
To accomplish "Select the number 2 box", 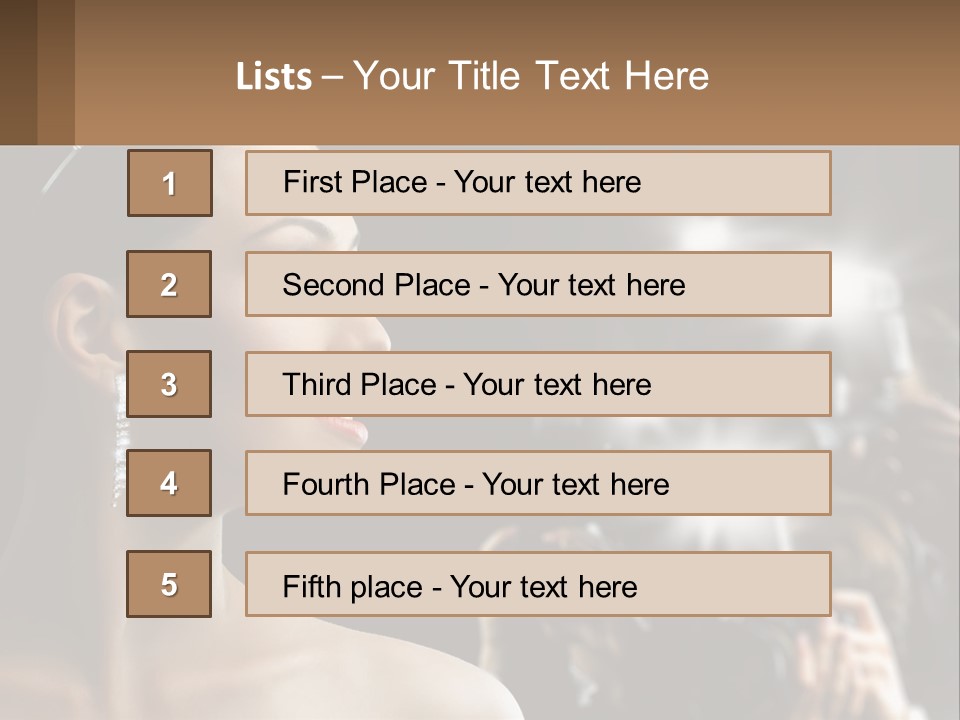I will 169,284.
